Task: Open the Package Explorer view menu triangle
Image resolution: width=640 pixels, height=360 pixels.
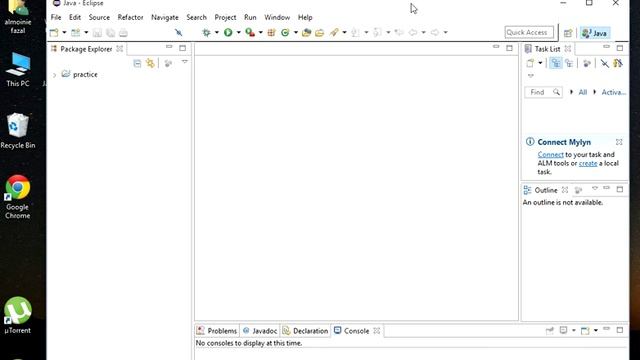Action: coord(184,62)
